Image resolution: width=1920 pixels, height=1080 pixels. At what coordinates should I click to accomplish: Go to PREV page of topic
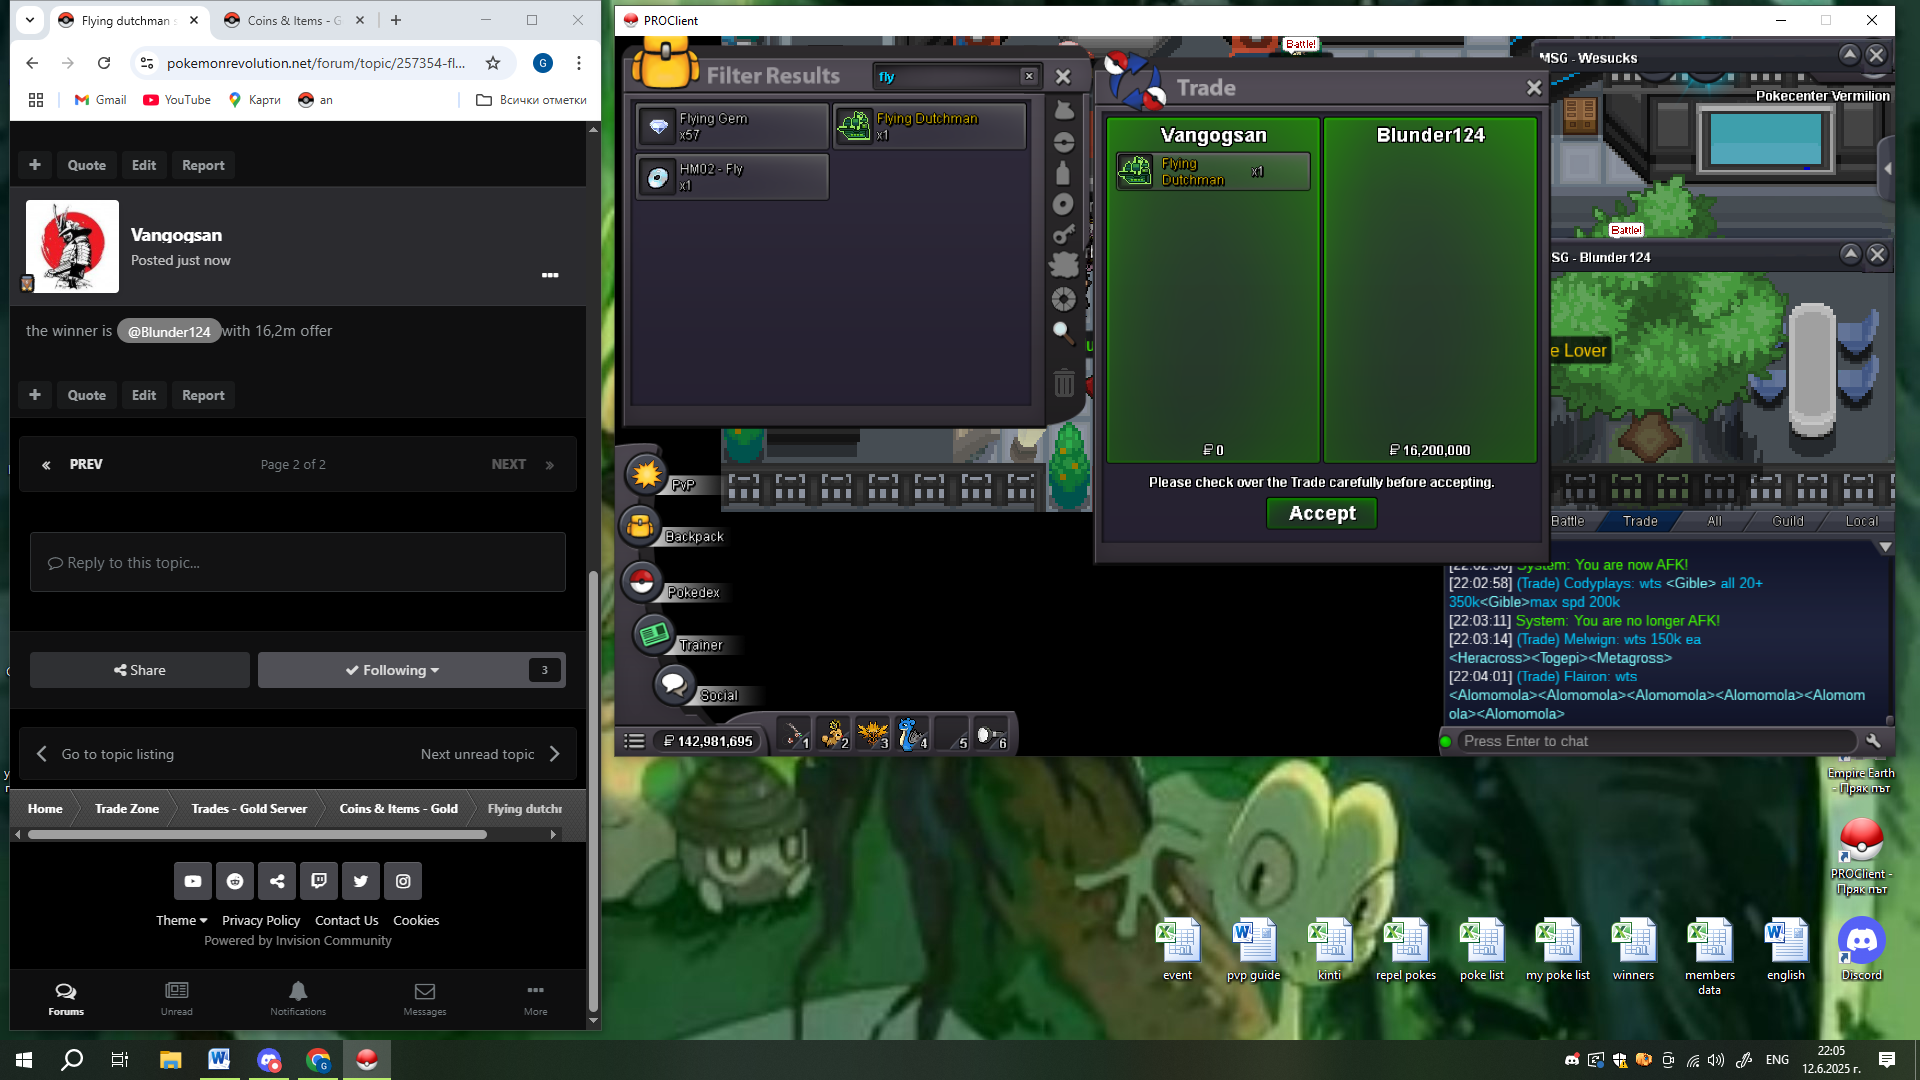(x=73, y=464)
